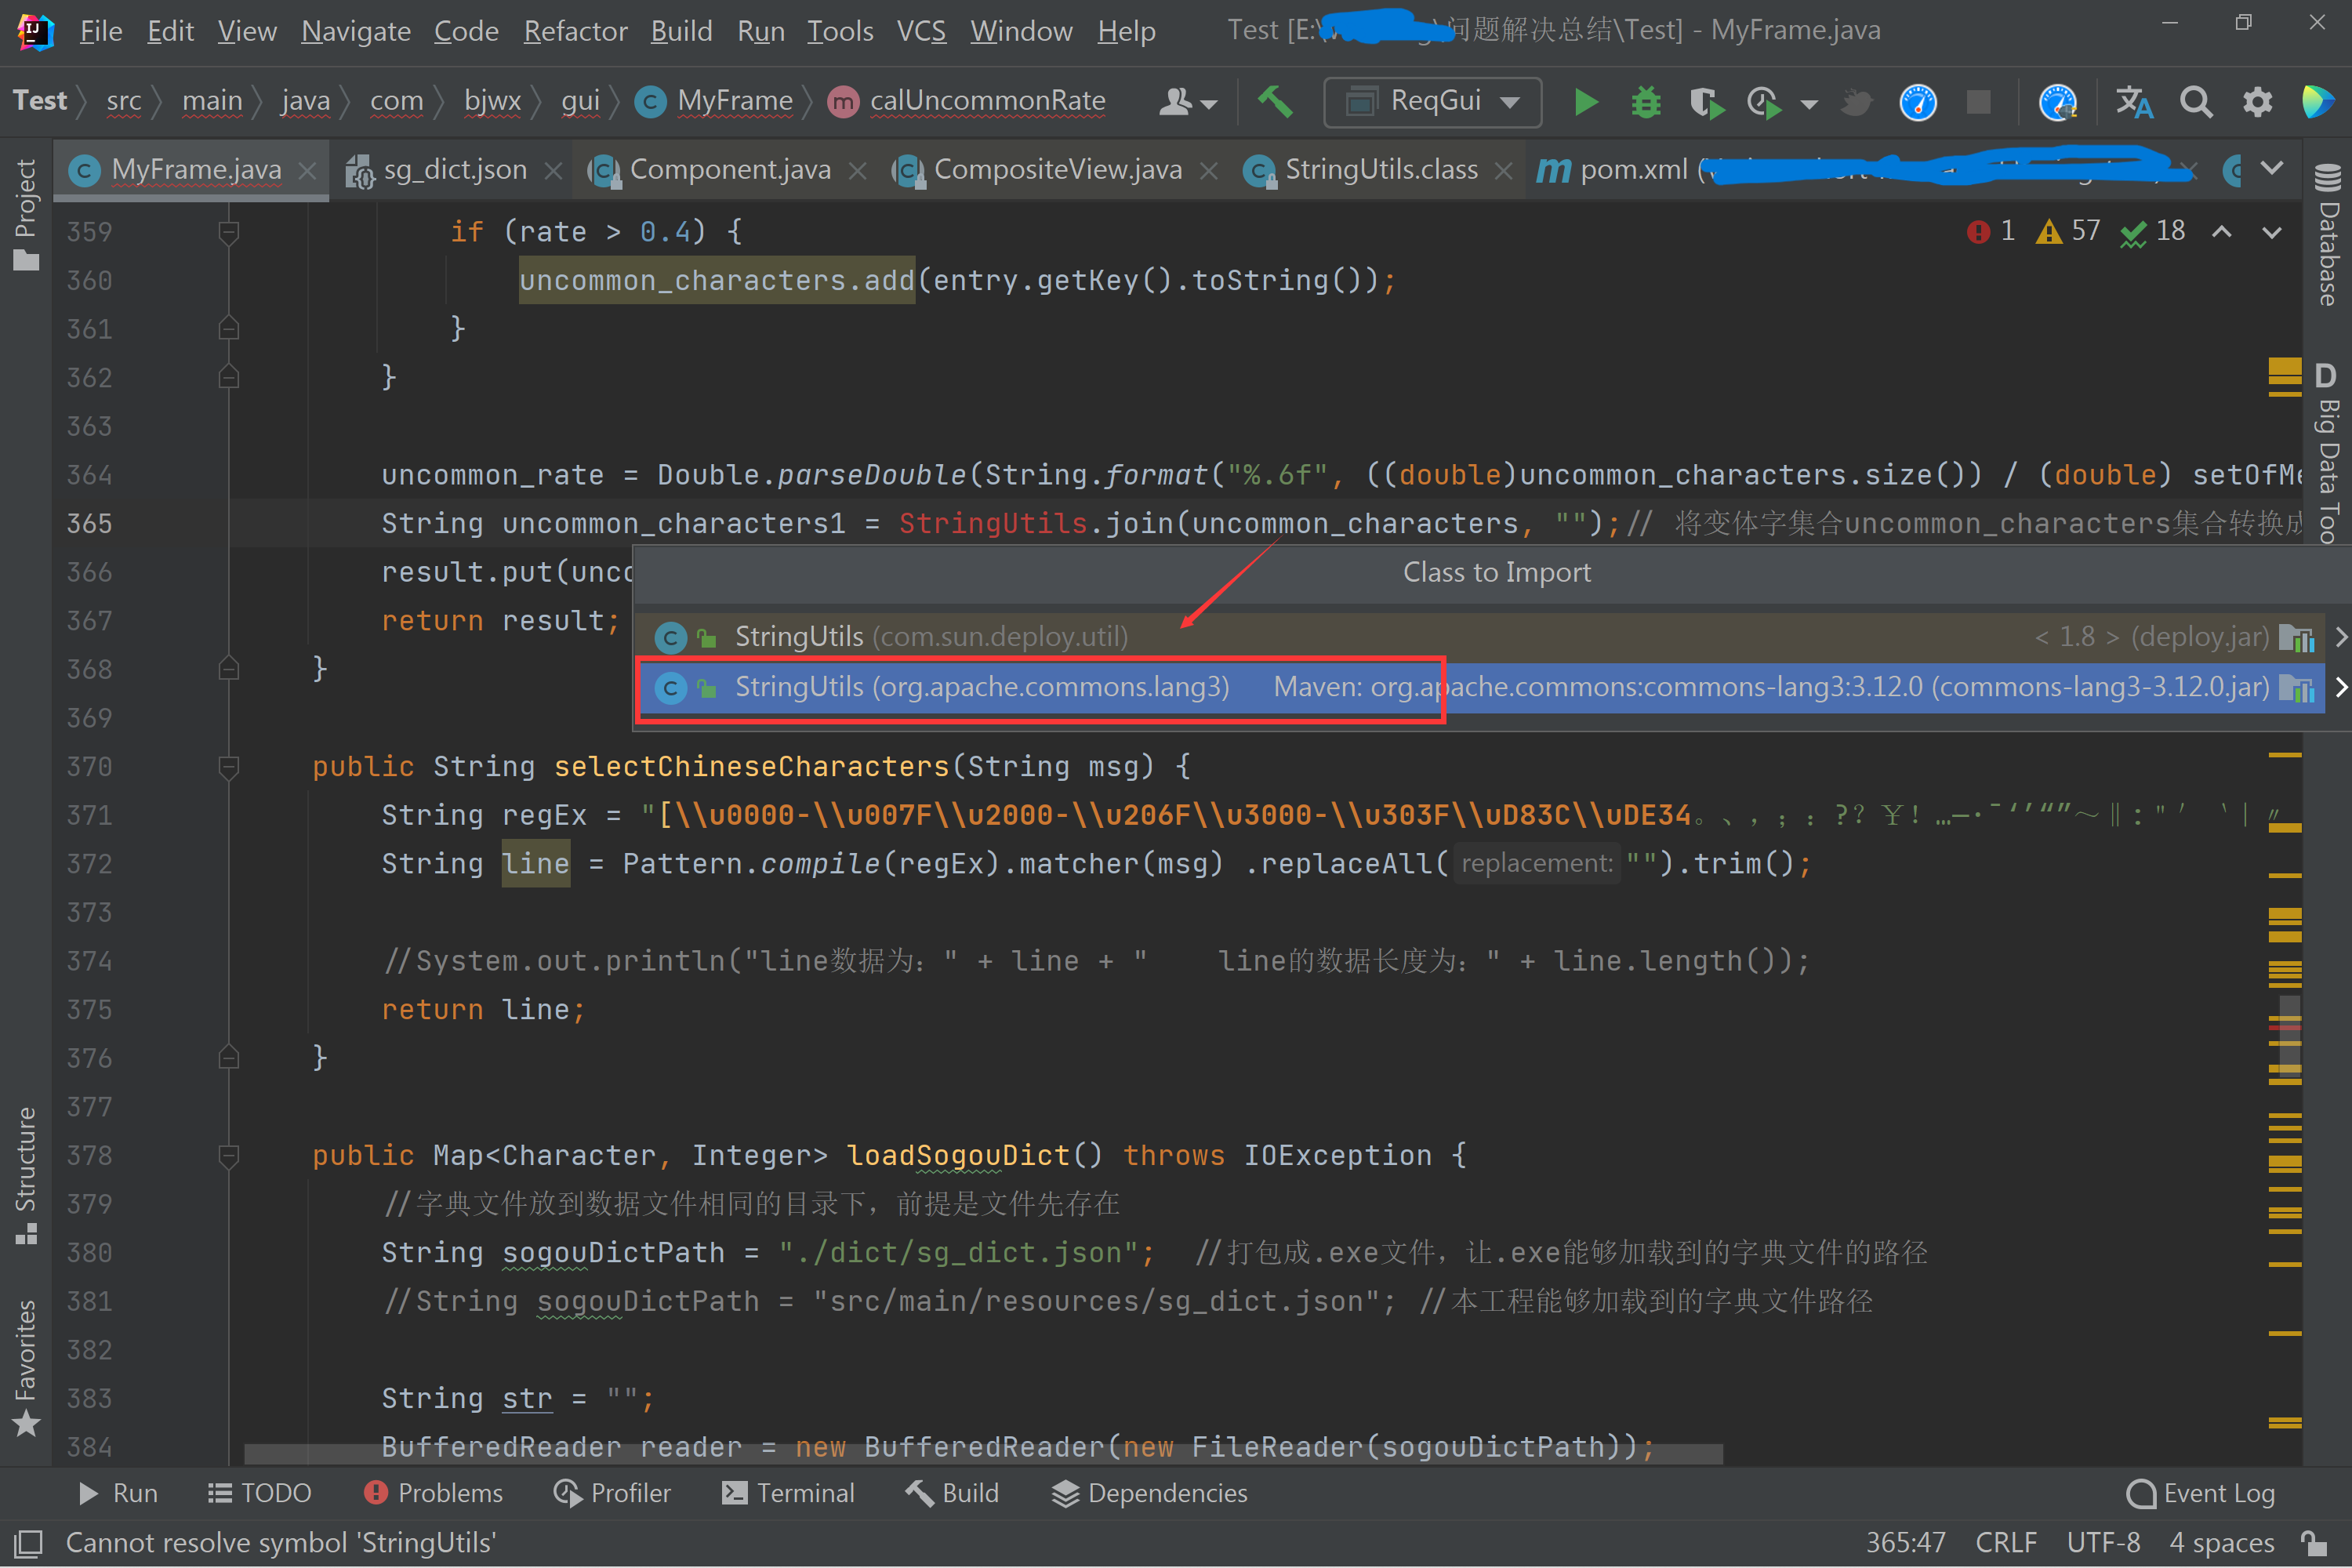Expand the hidden editor tabs chevron
2352x1568 pixels.
point(2272,169)
